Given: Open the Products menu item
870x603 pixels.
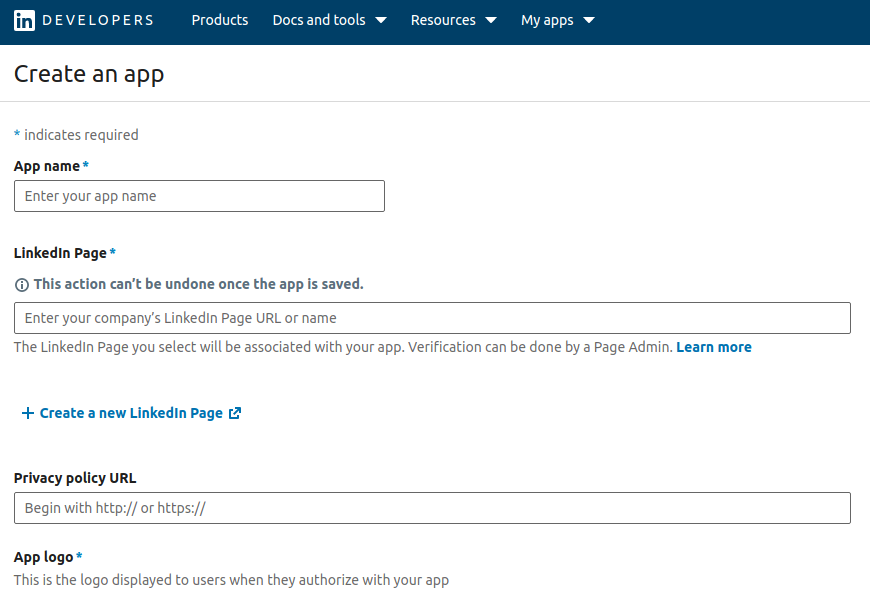Looking at the screenshot, I should (x=220, y=20).
